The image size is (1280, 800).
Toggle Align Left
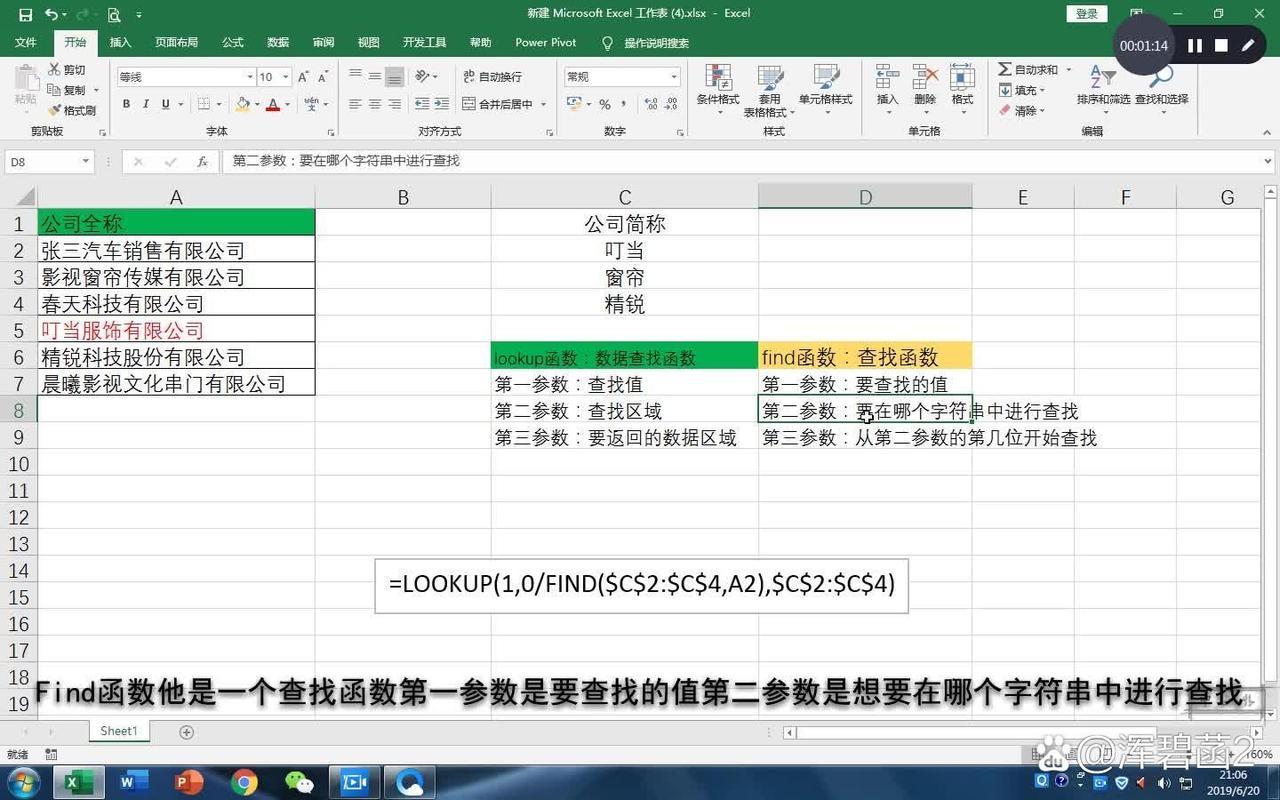355,104
